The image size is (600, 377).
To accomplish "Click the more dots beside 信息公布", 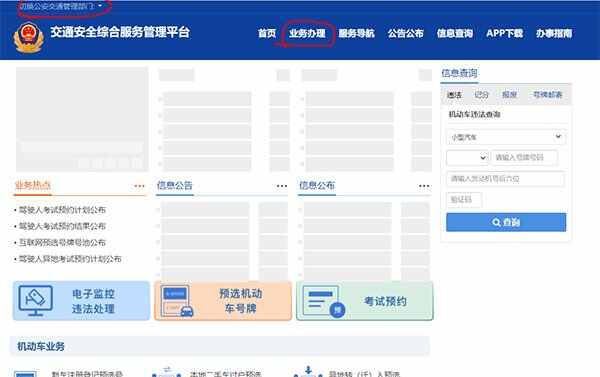I will pyautogui.click(x=424, y=186).
